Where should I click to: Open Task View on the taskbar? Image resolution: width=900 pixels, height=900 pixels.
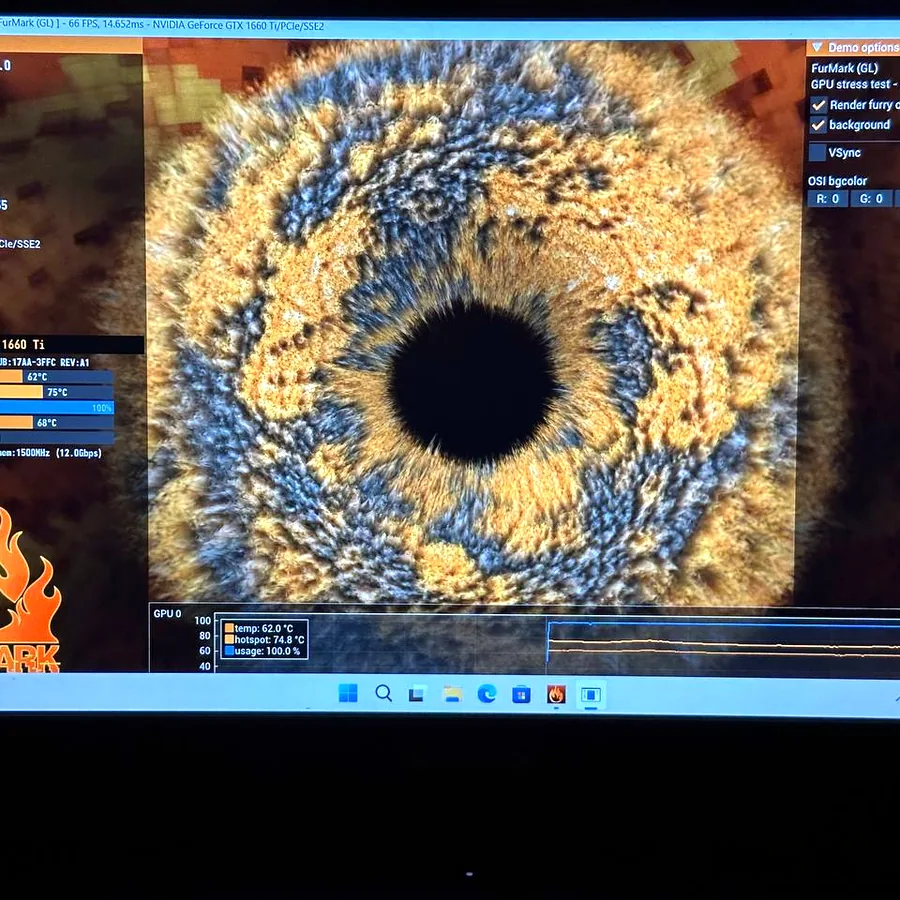pos(417,694)
